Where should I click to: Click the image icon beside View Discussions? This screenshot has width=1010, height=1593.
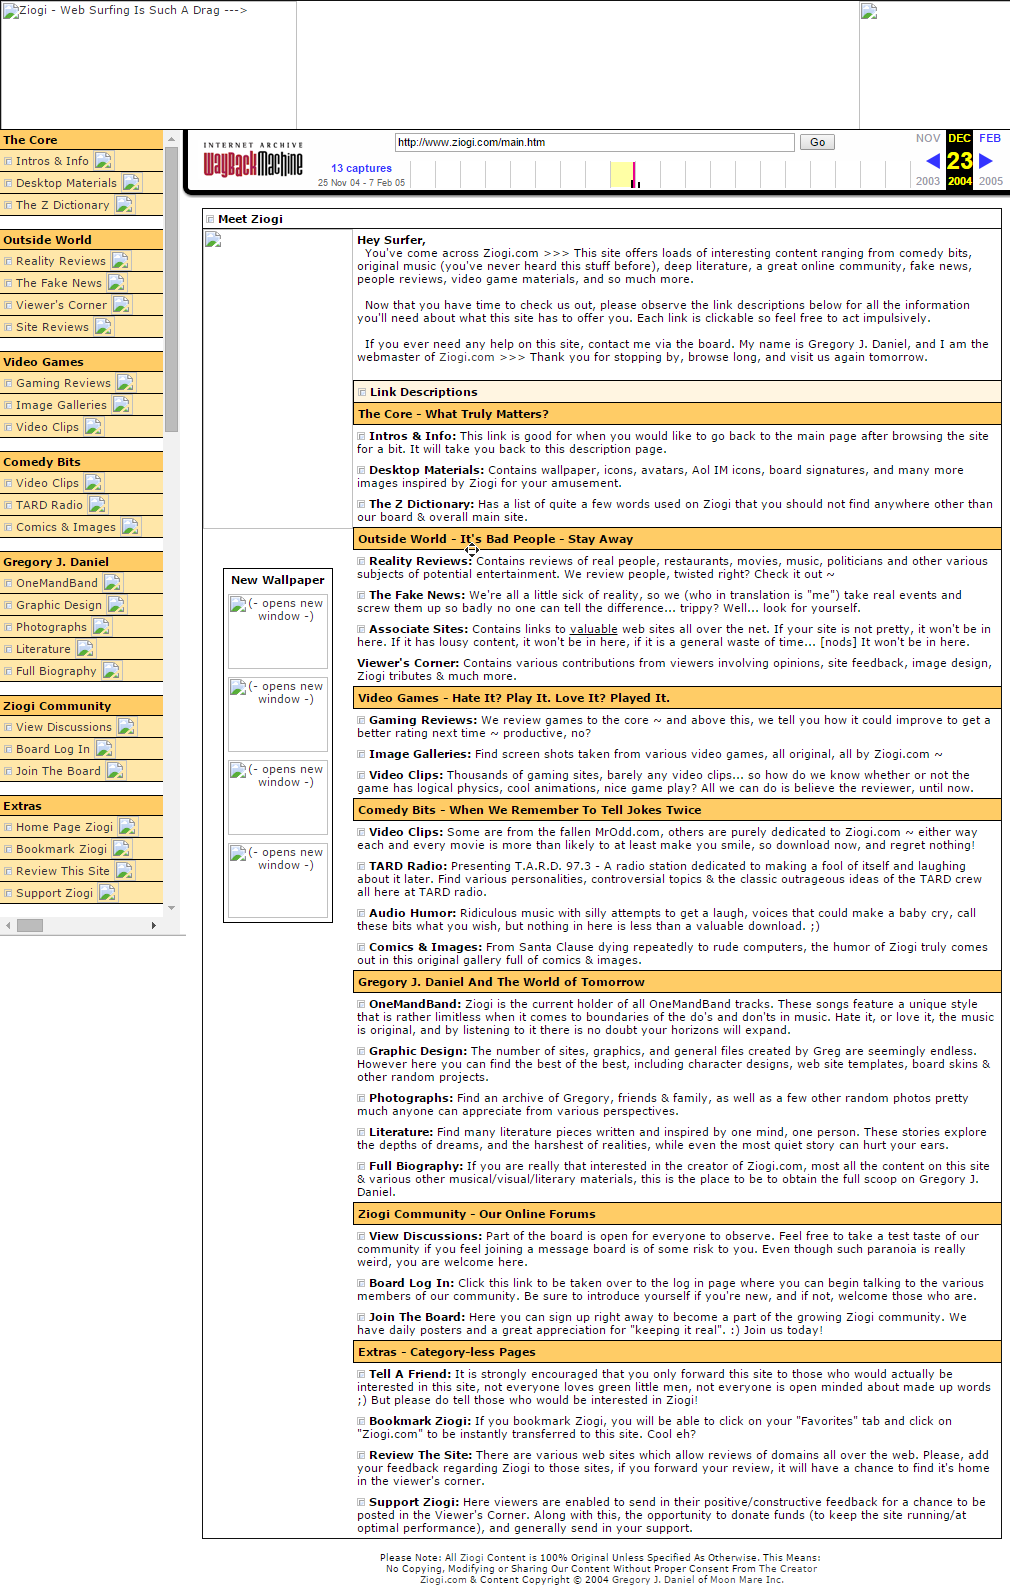coord(127,727)
